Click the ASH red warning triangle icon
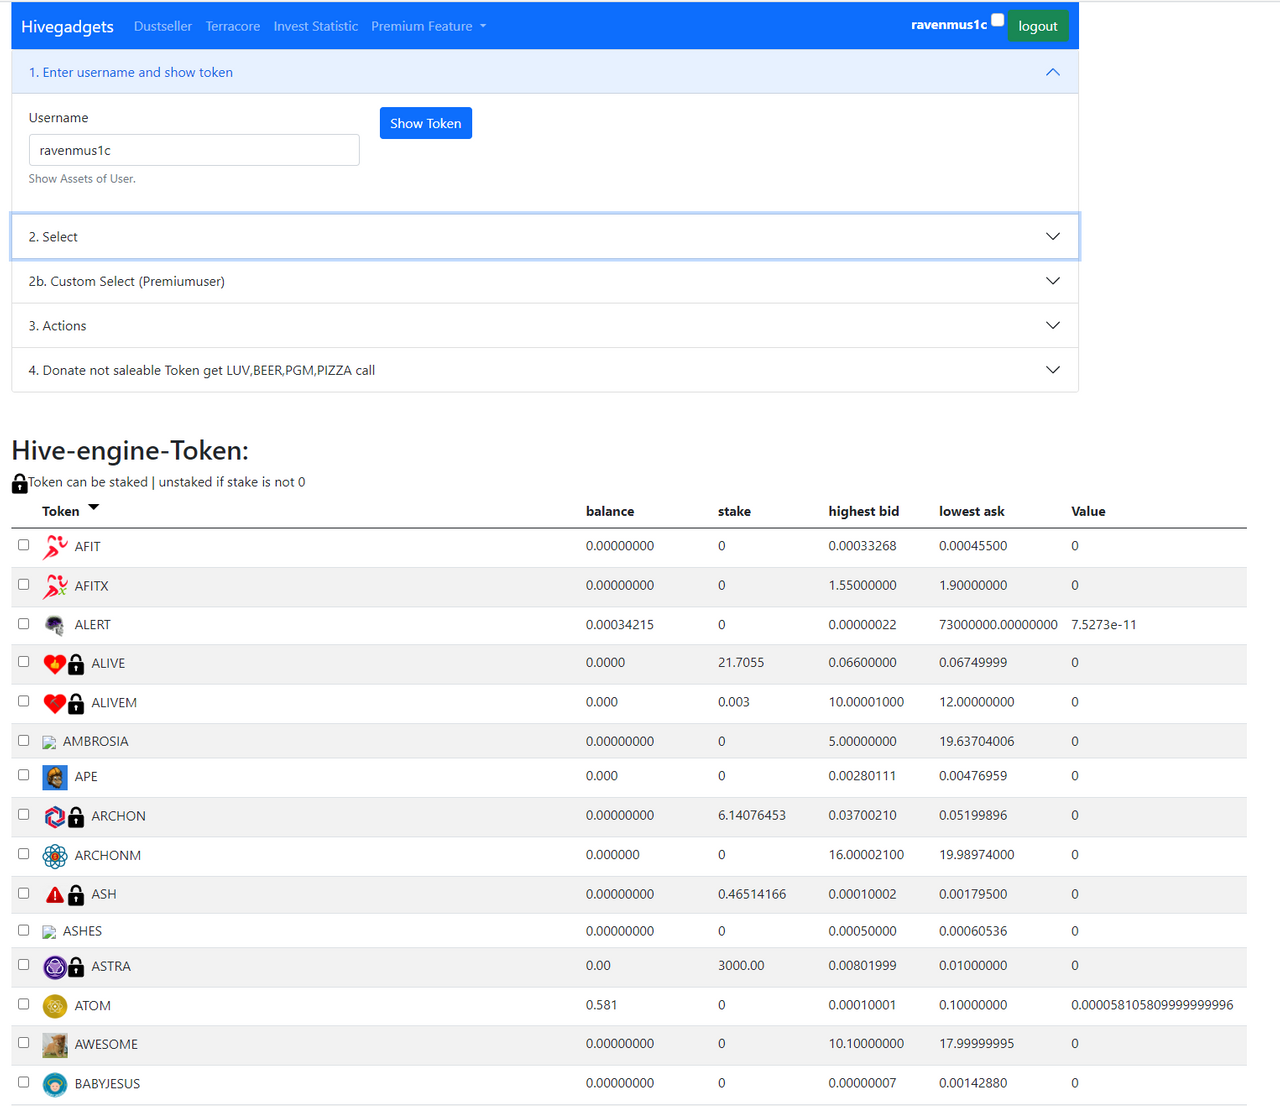1280x1106 pixels. pyautogui.click(x=55, y=895)
